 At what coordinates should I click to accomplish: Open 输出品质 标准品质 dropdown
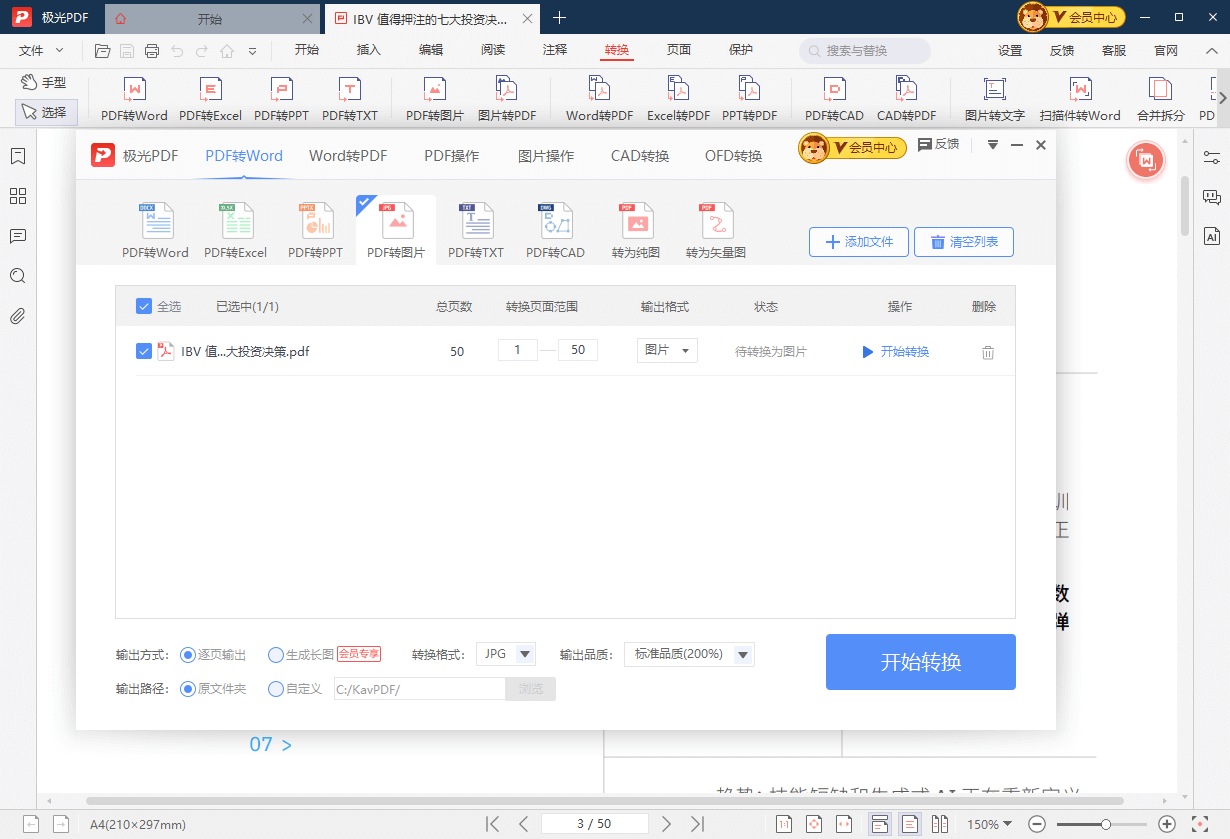(689, 654)
